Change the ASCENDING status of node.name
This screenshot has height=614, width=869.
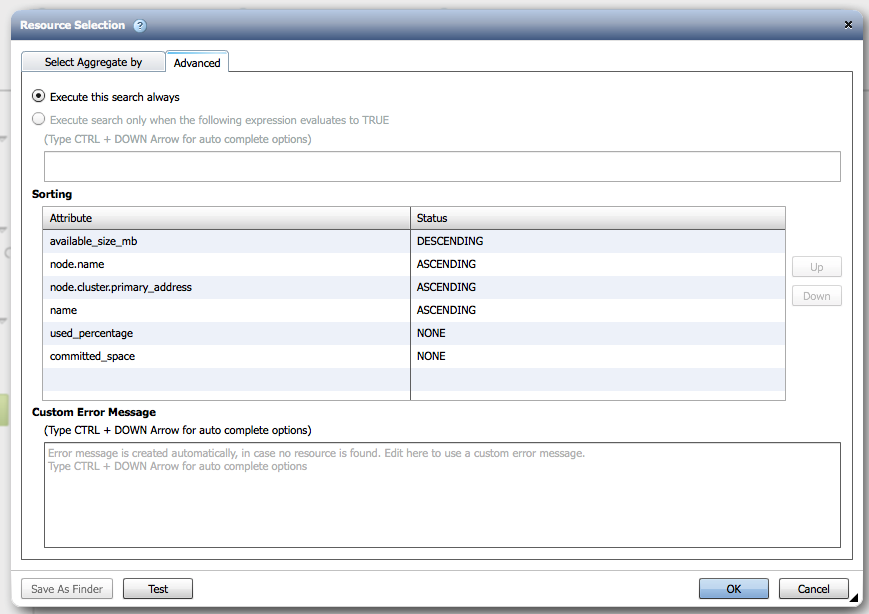[598, 264]
